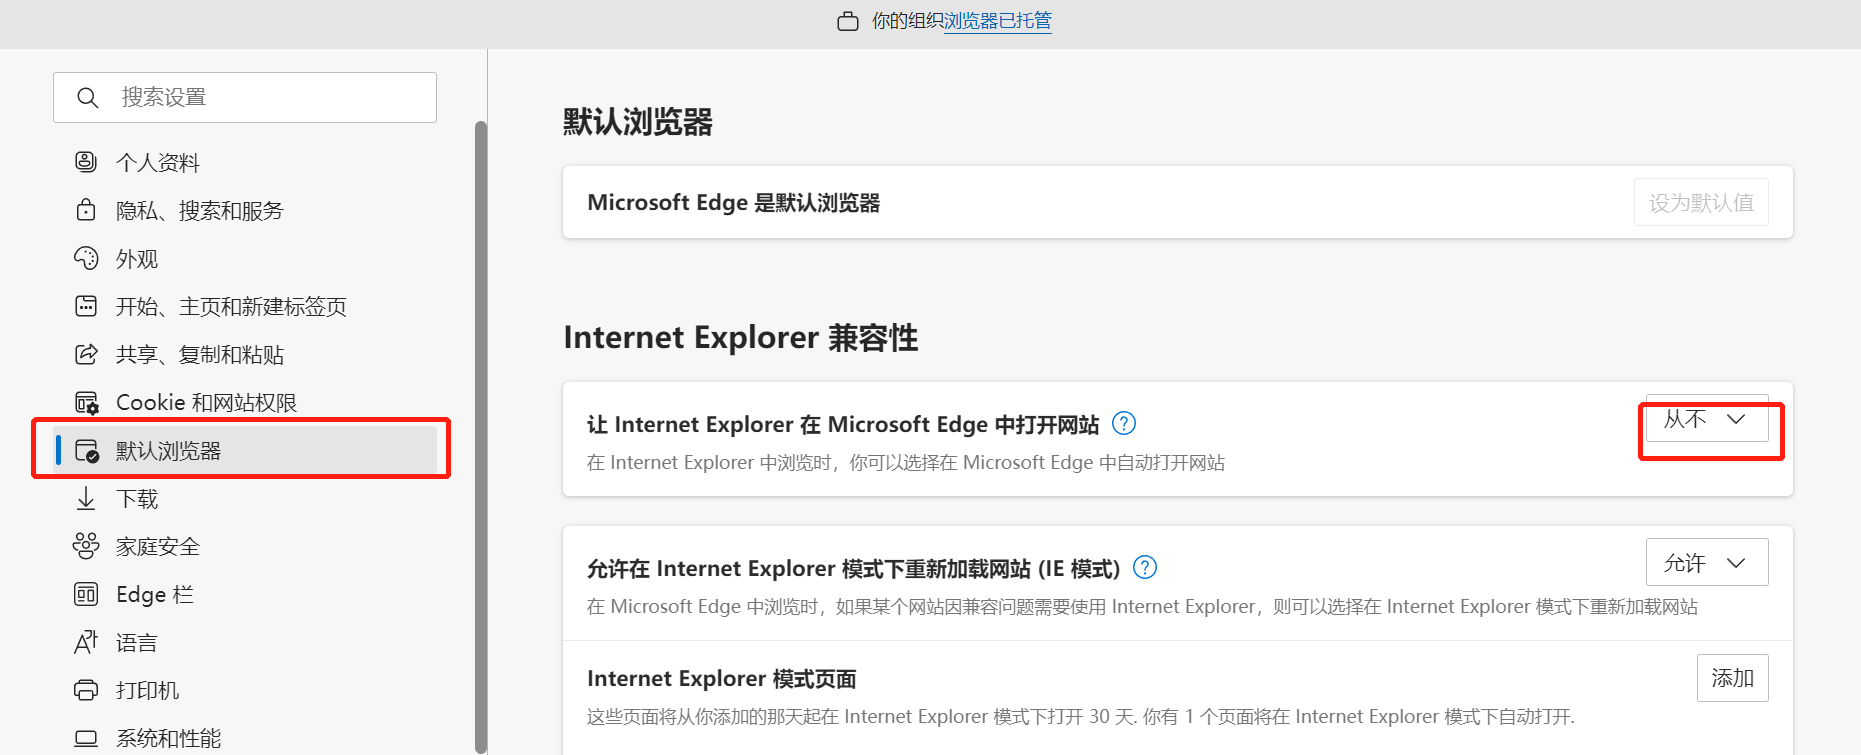The height and width of the screenshot is (755, 1861).
Task: Click help icon next to 让 Internet Explorer
Action: pyautogui.click(x=1124, y=424)
